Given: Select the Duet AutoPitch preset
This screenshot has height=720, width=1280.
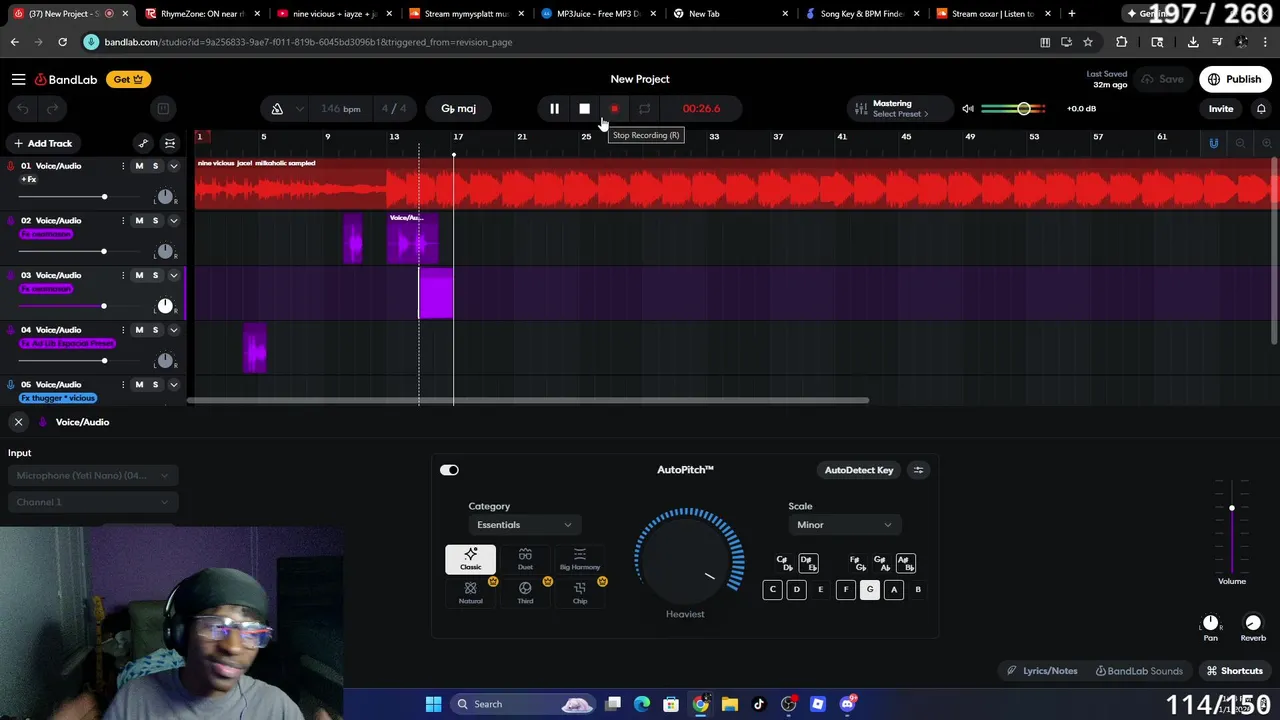Looking at the screenshot, I should (x=525, y=559).
